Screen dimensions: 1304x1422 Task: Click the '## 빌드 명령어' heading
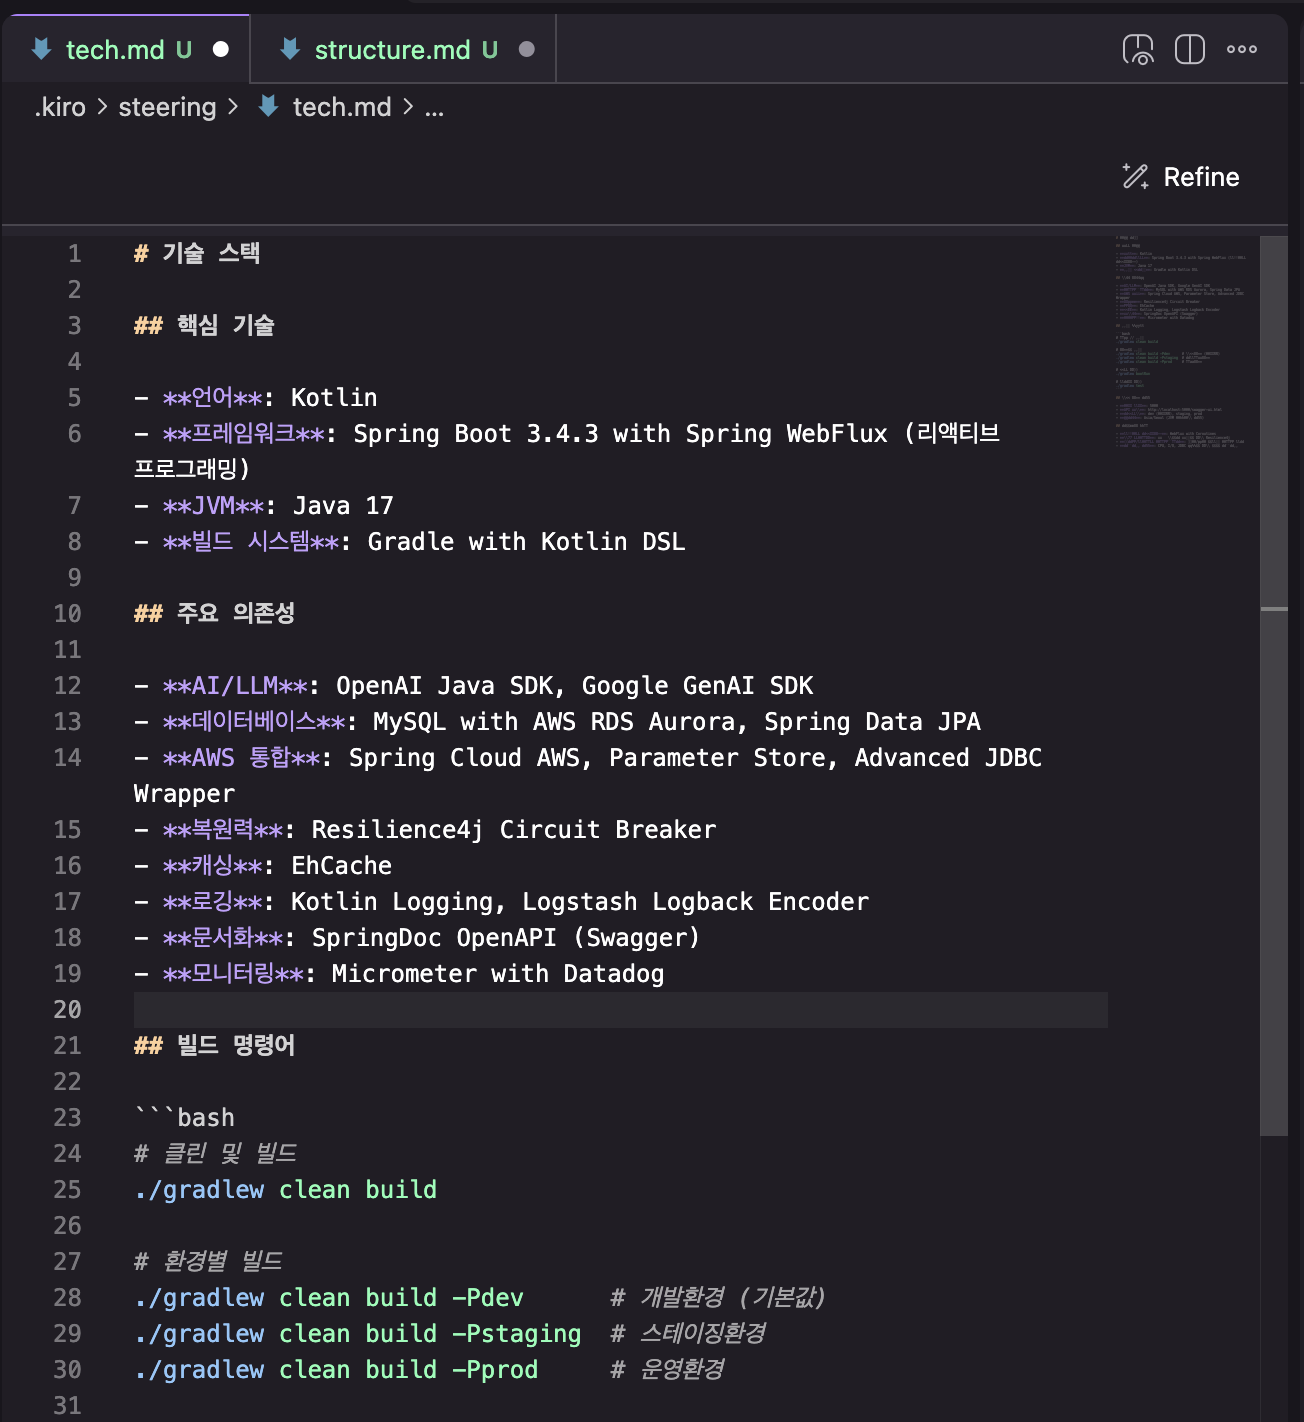214,1045
